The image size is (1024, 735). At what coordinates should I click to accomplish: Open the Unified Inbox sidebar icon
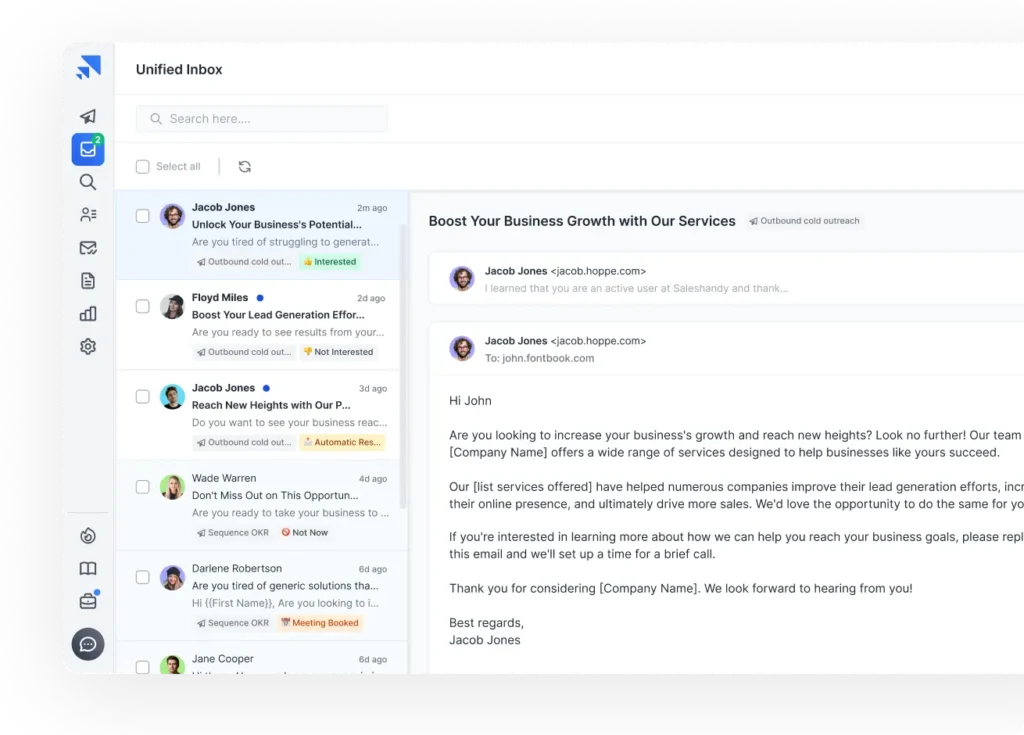click(x=88, y=149)
